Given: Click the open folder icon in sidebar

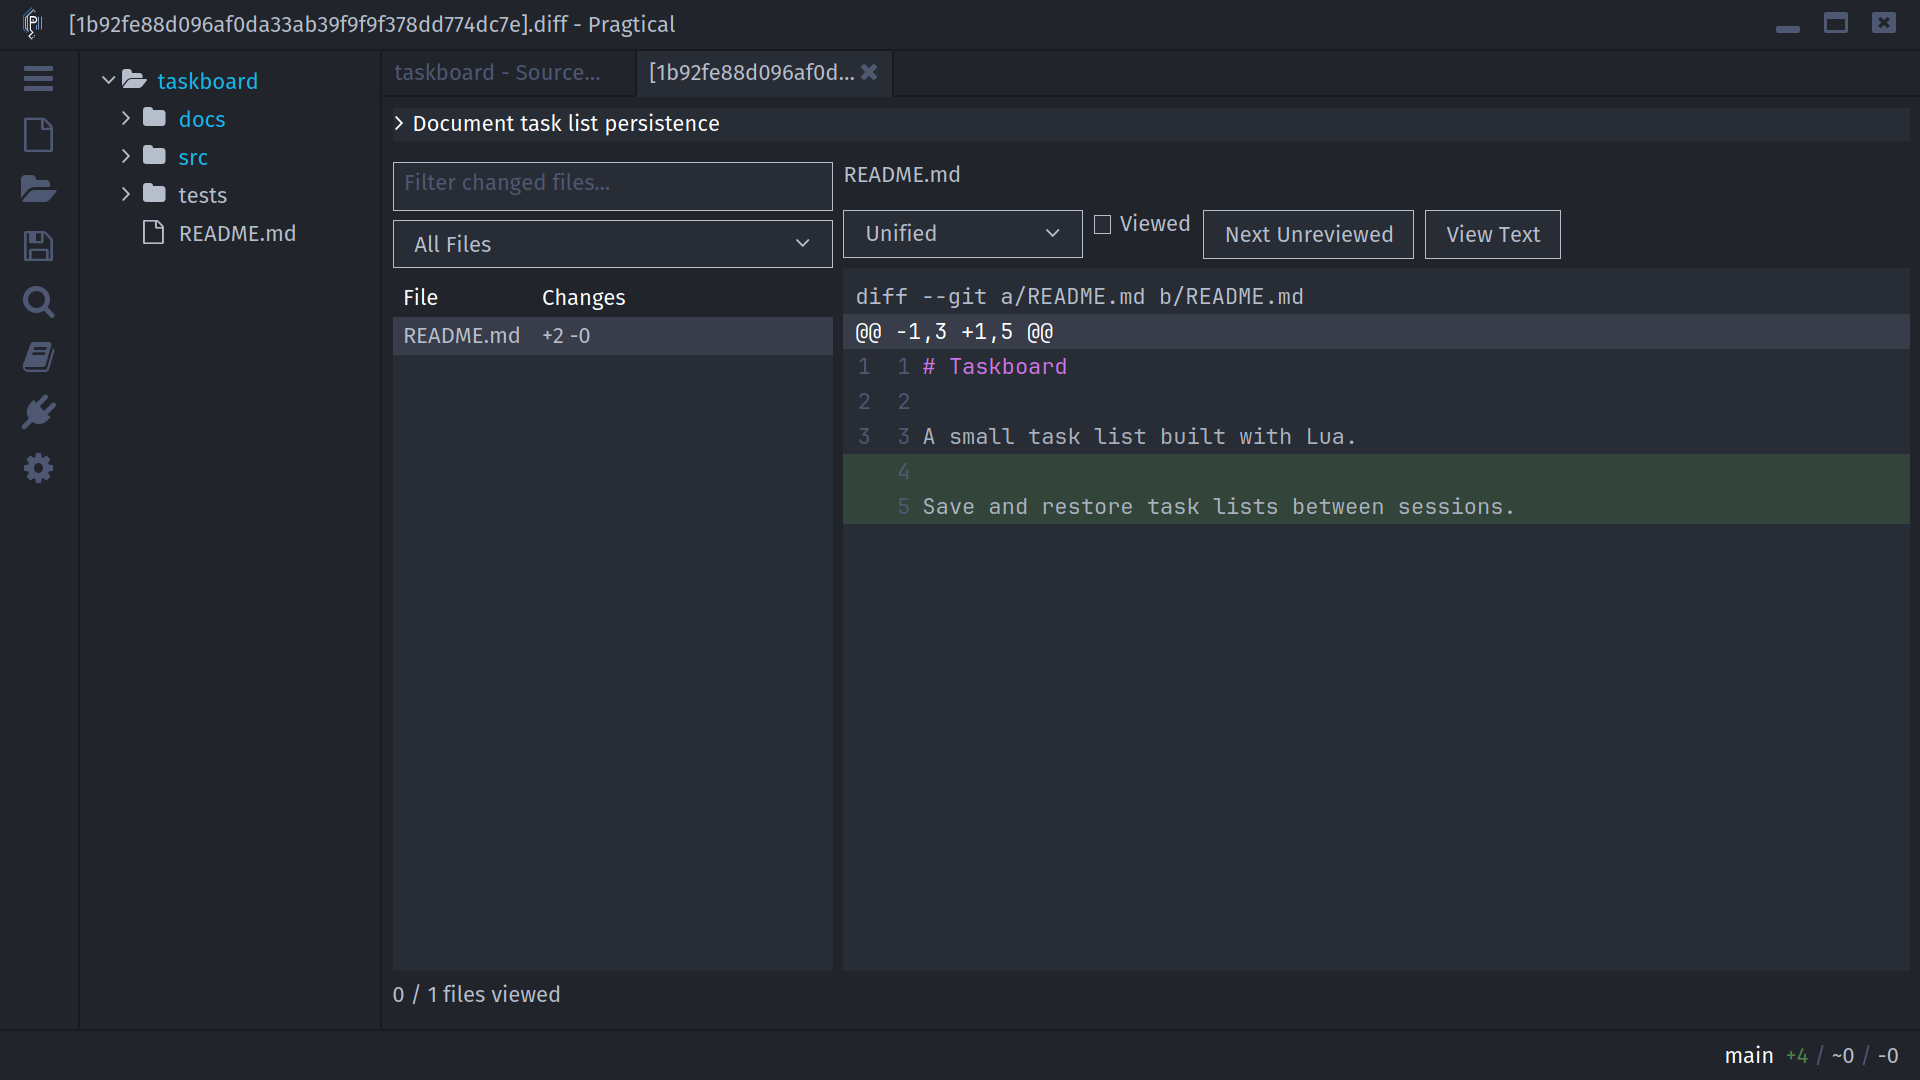Looking at the screenshot, I should coord(38,189).
